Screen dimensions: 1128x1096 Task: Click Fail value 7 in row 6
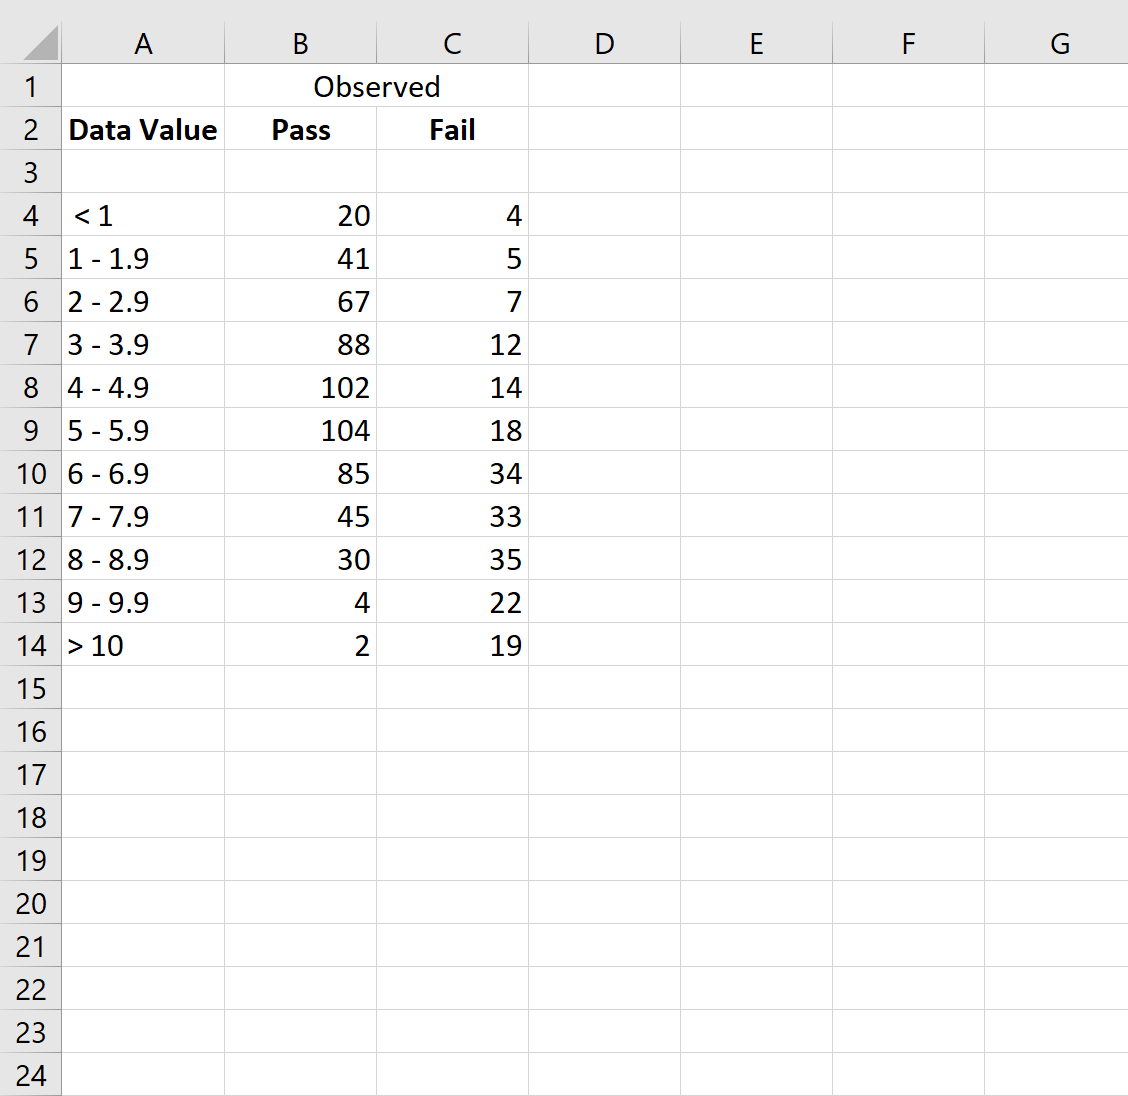(452, 301)
